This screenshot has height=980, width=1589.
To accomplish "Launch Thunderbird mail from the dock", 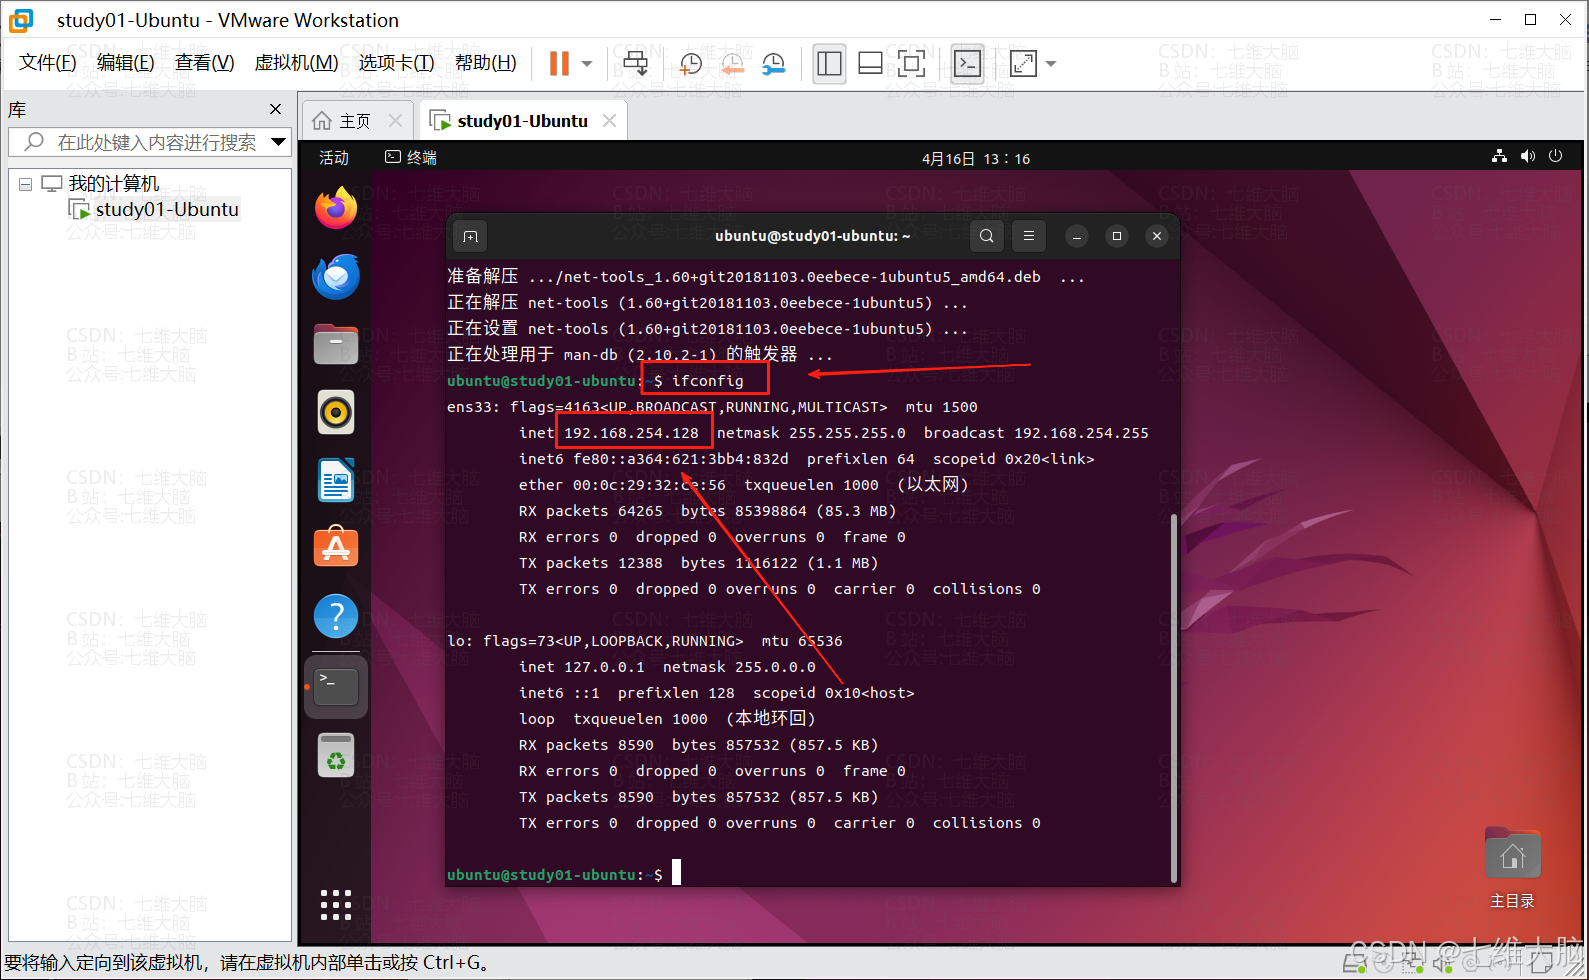I will coord(336,277).
